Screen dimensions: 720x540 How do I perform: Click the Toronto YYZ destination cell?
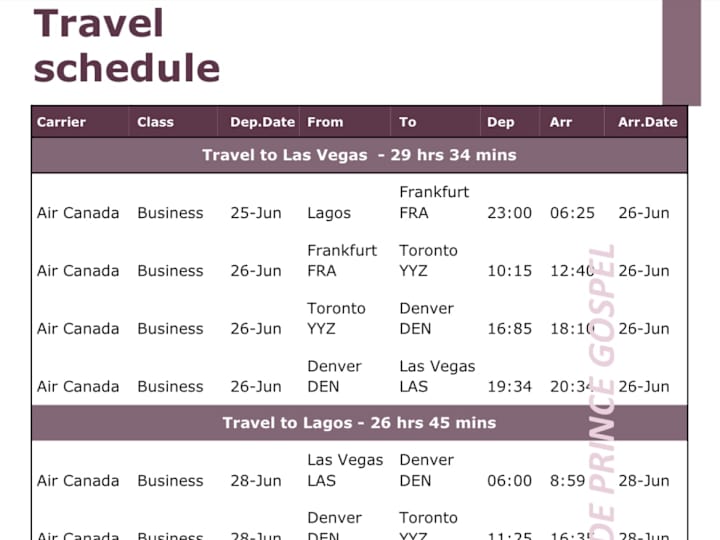428,260
